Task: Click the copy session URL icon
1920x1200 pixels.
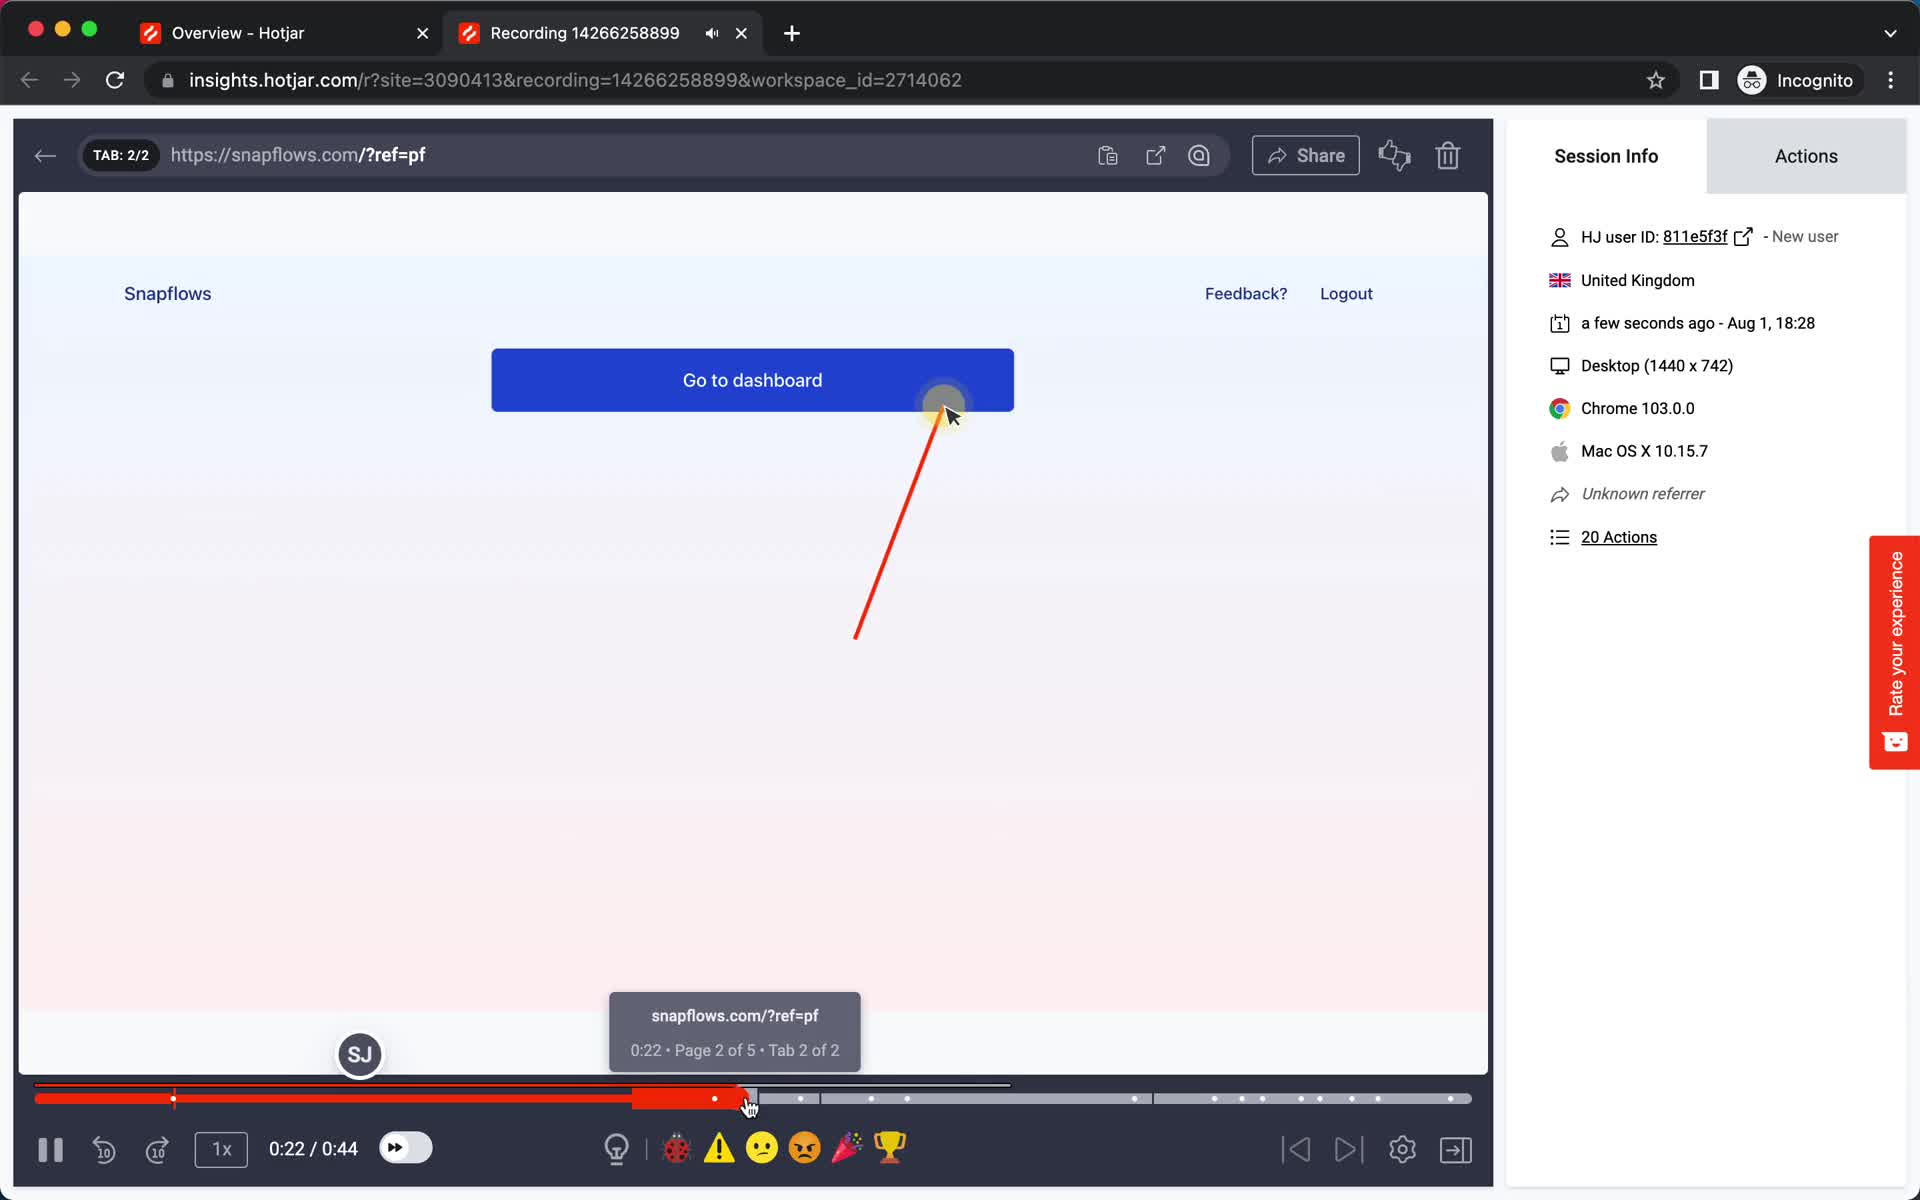Action: pos(1106,155)
